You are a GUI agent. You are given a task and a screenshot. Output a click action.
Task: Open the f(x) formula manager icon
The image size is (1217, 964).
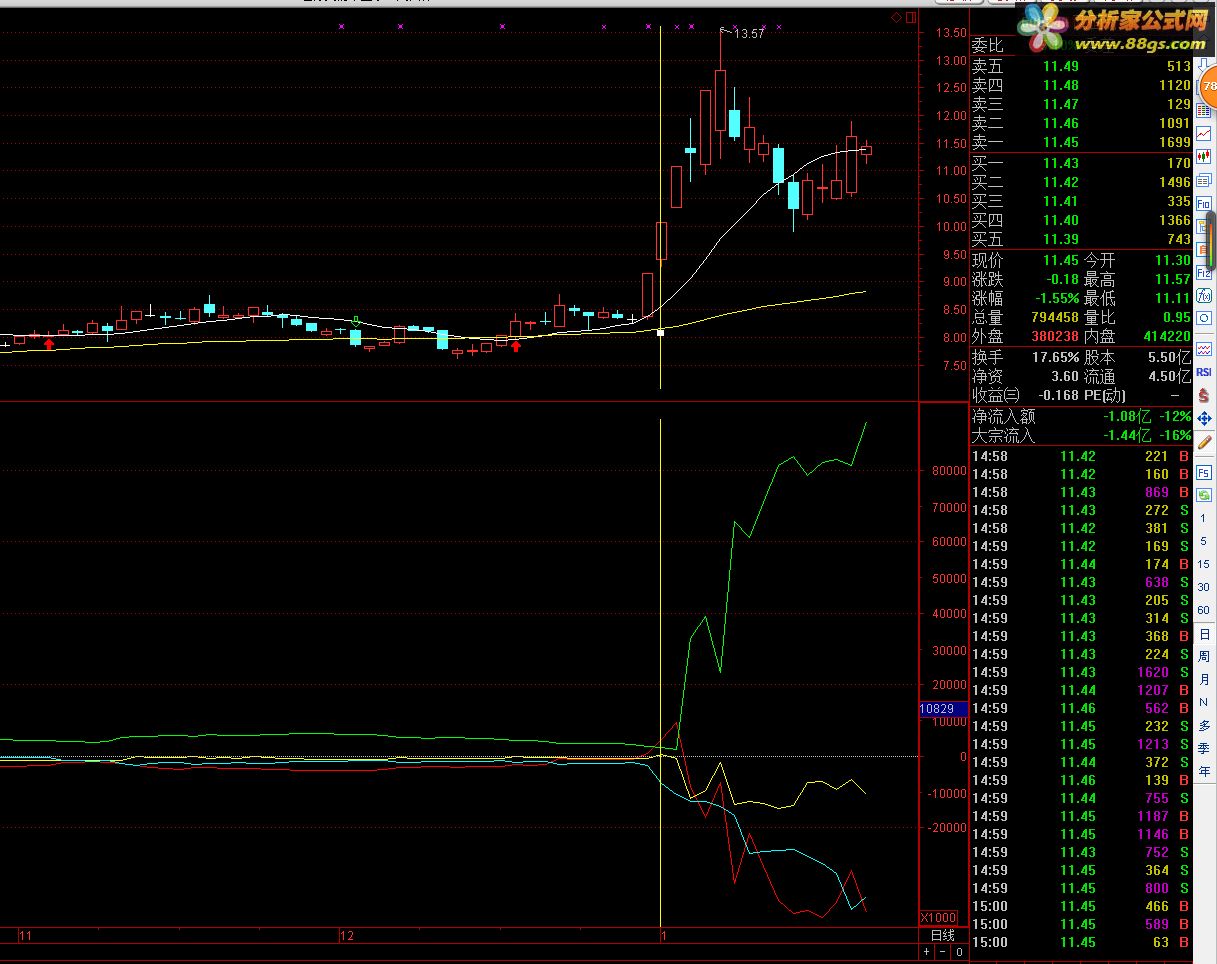1204,295
